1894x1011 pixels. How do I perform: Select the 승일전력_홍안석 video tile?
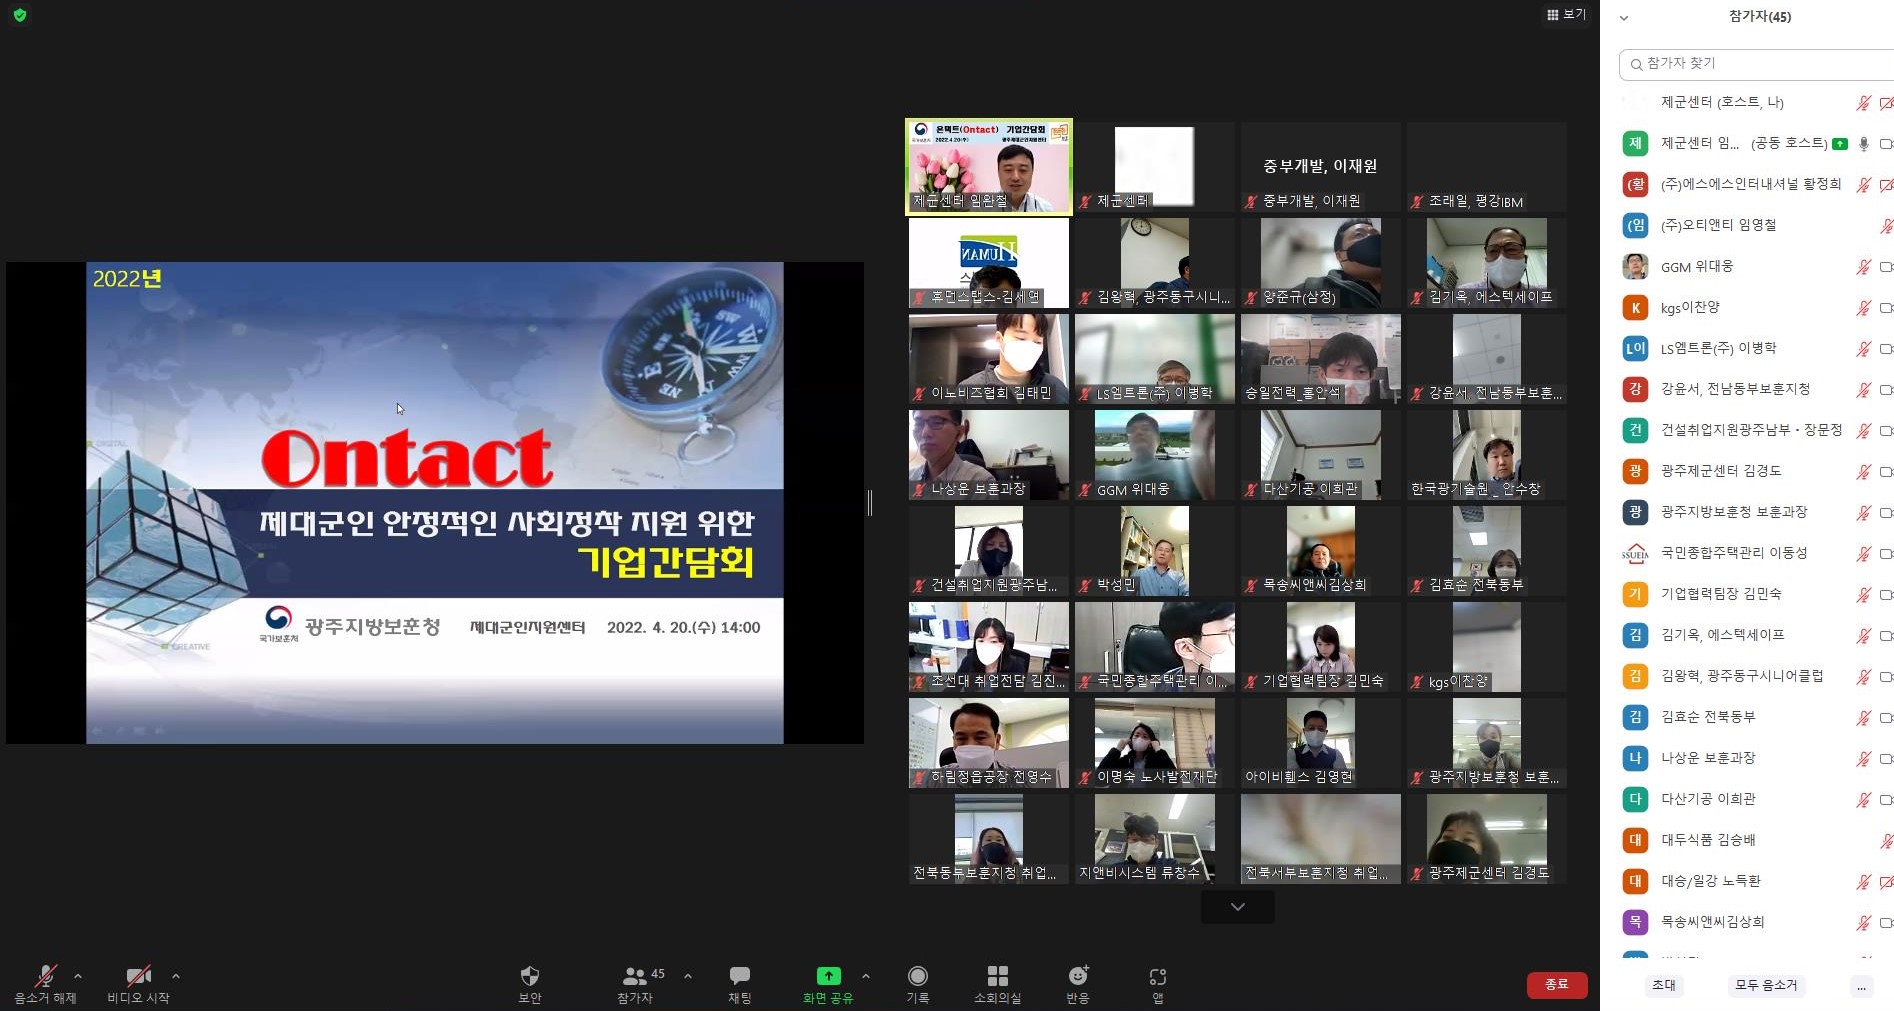[1321, 359]
